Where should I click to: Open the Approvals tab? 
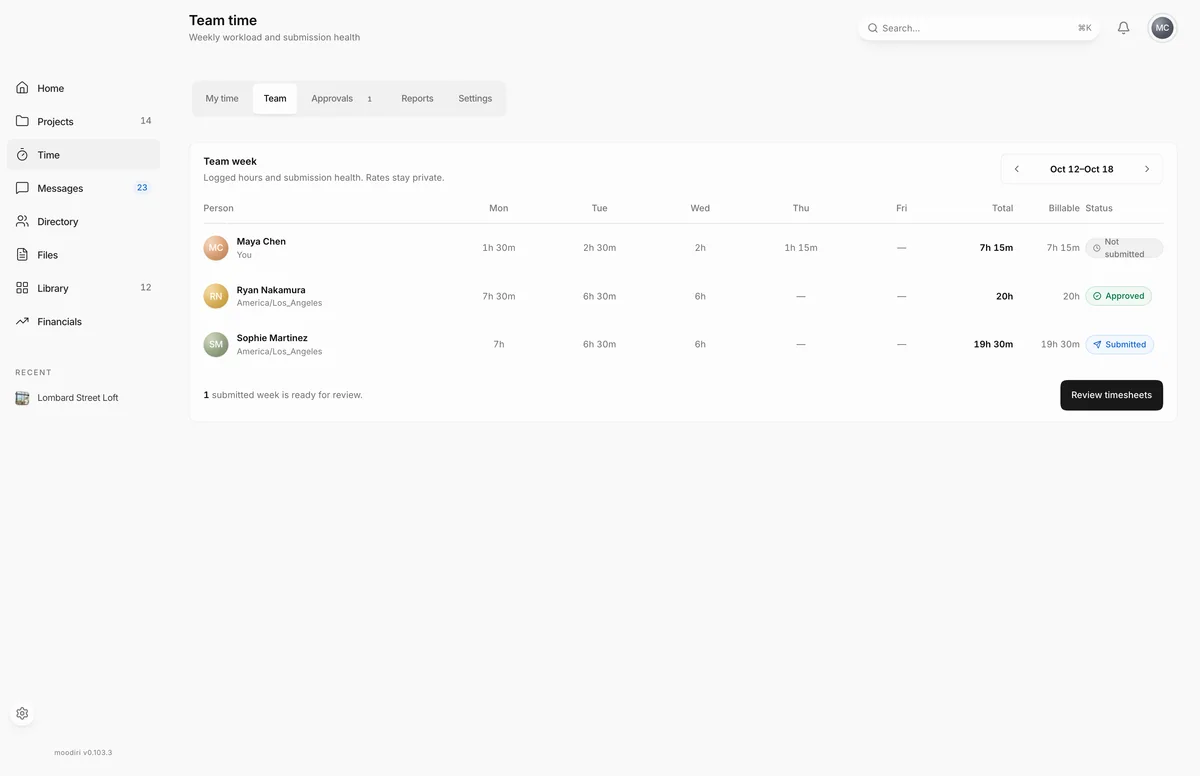point(342,99)
